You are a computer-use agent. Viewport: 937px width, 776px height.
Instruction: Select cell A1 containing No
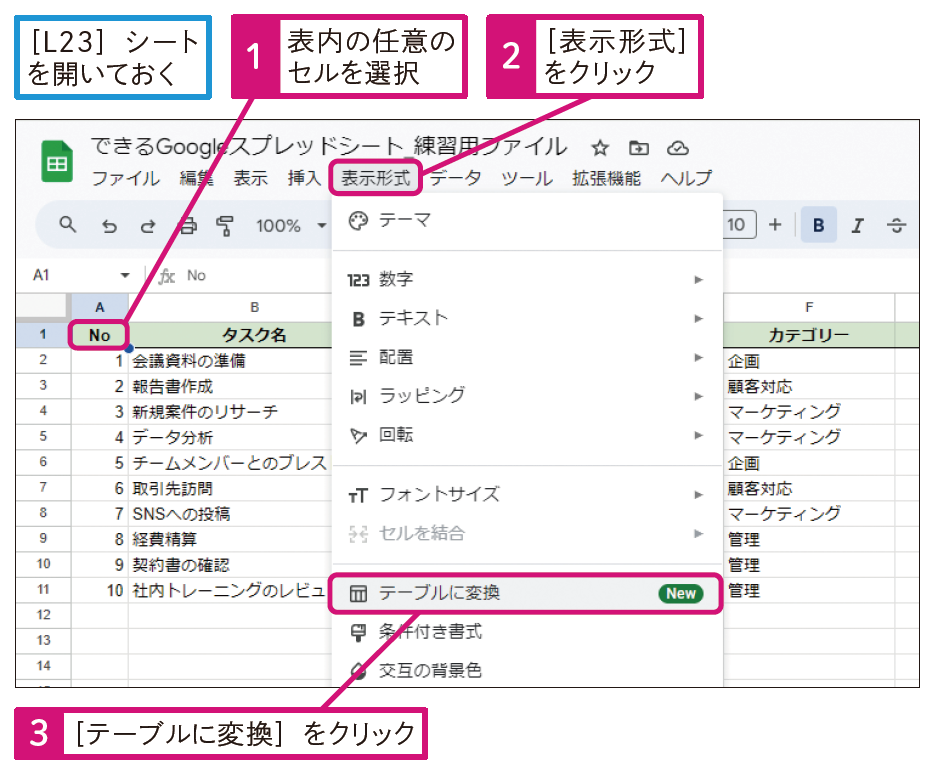pyautogui.click(x=98, y=335)
